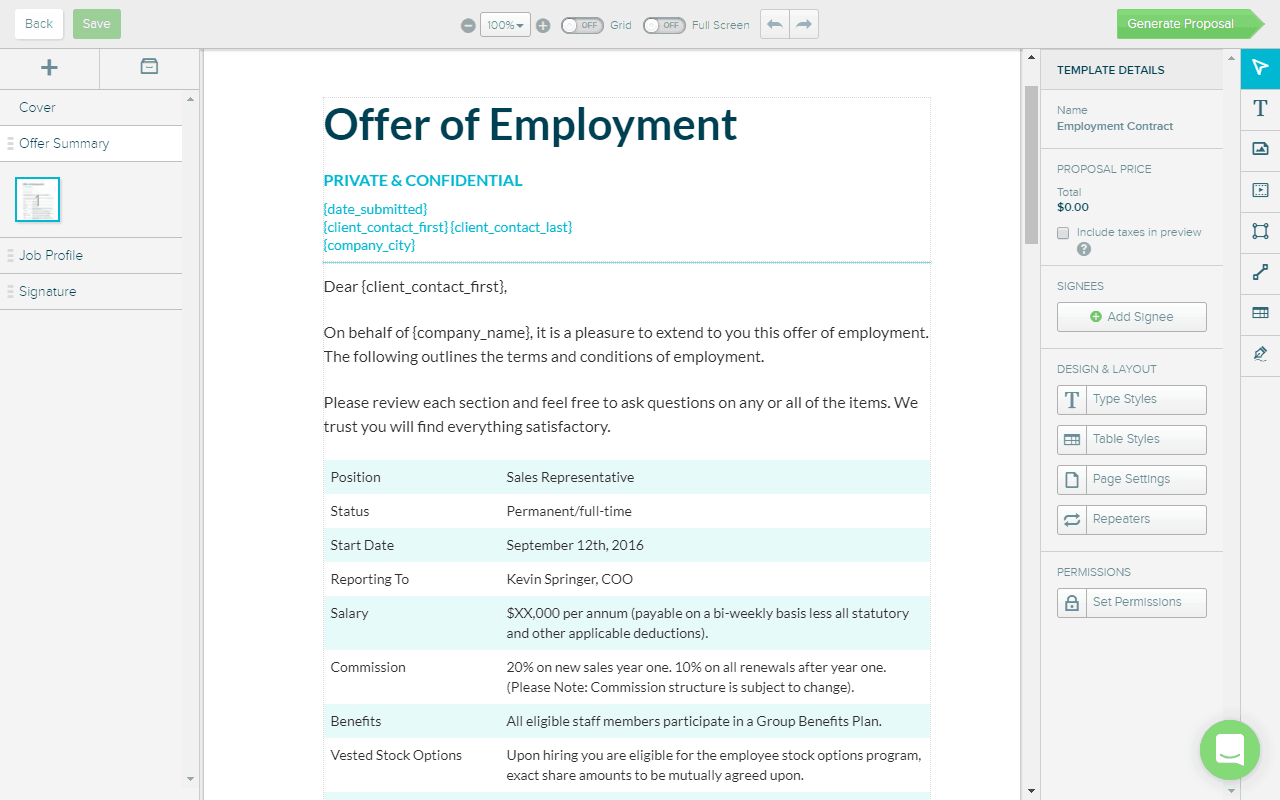Open the Signature section

click(x=91, y=292)
